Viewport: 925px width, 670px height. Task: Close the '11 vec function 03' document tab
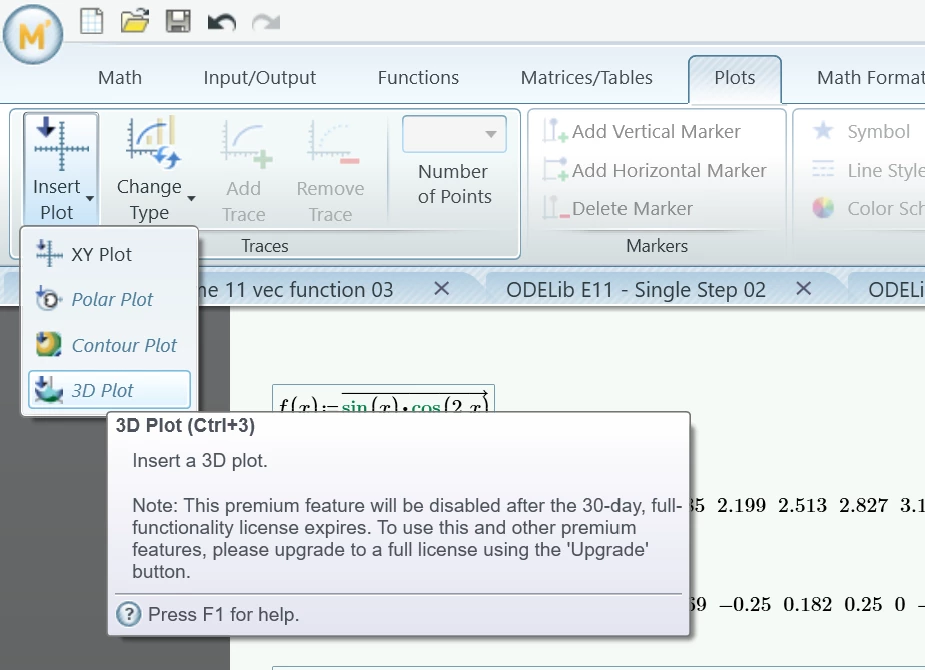click(x=441, y=288)
